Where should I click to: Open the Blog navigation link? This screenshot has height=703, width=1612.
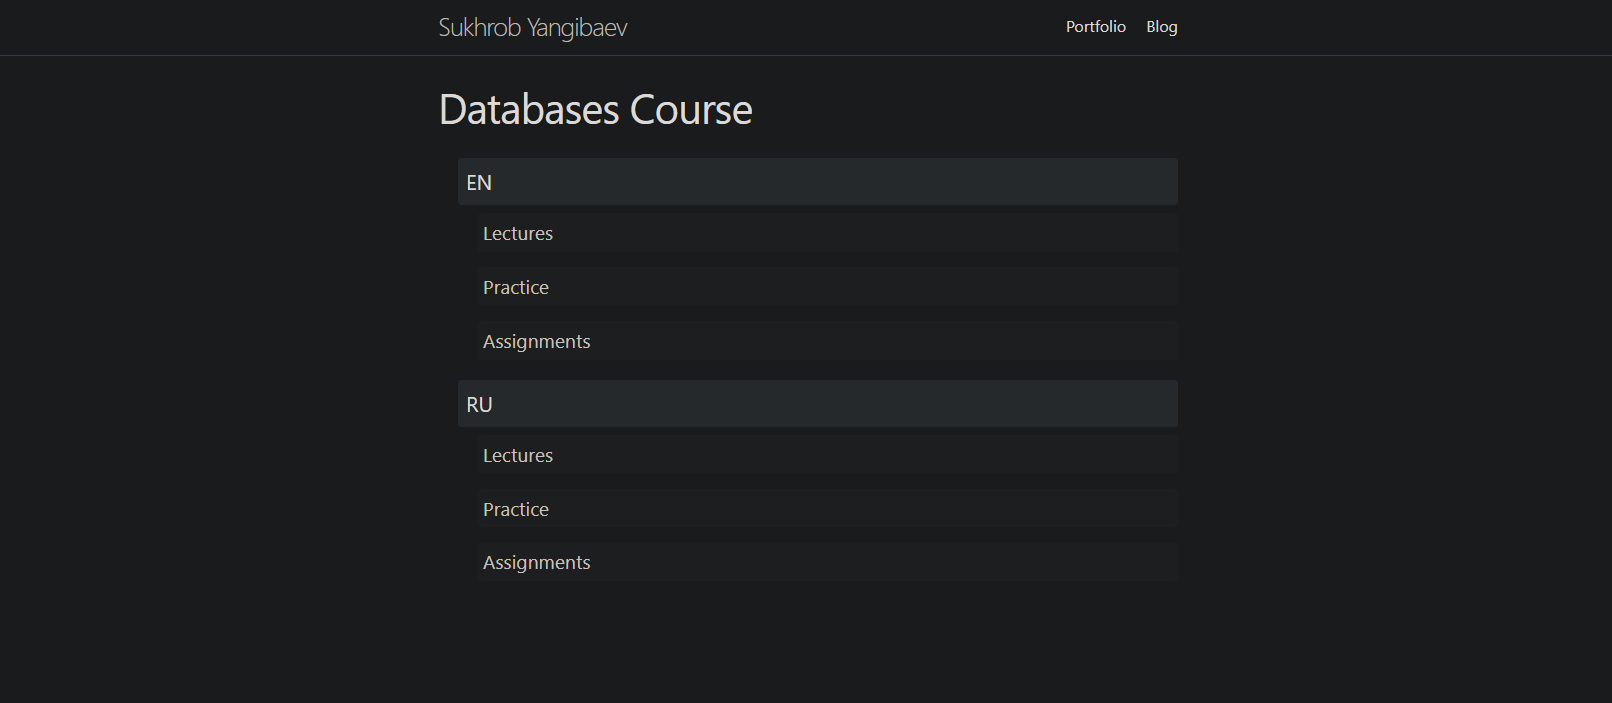click(x=1161, y=27)
